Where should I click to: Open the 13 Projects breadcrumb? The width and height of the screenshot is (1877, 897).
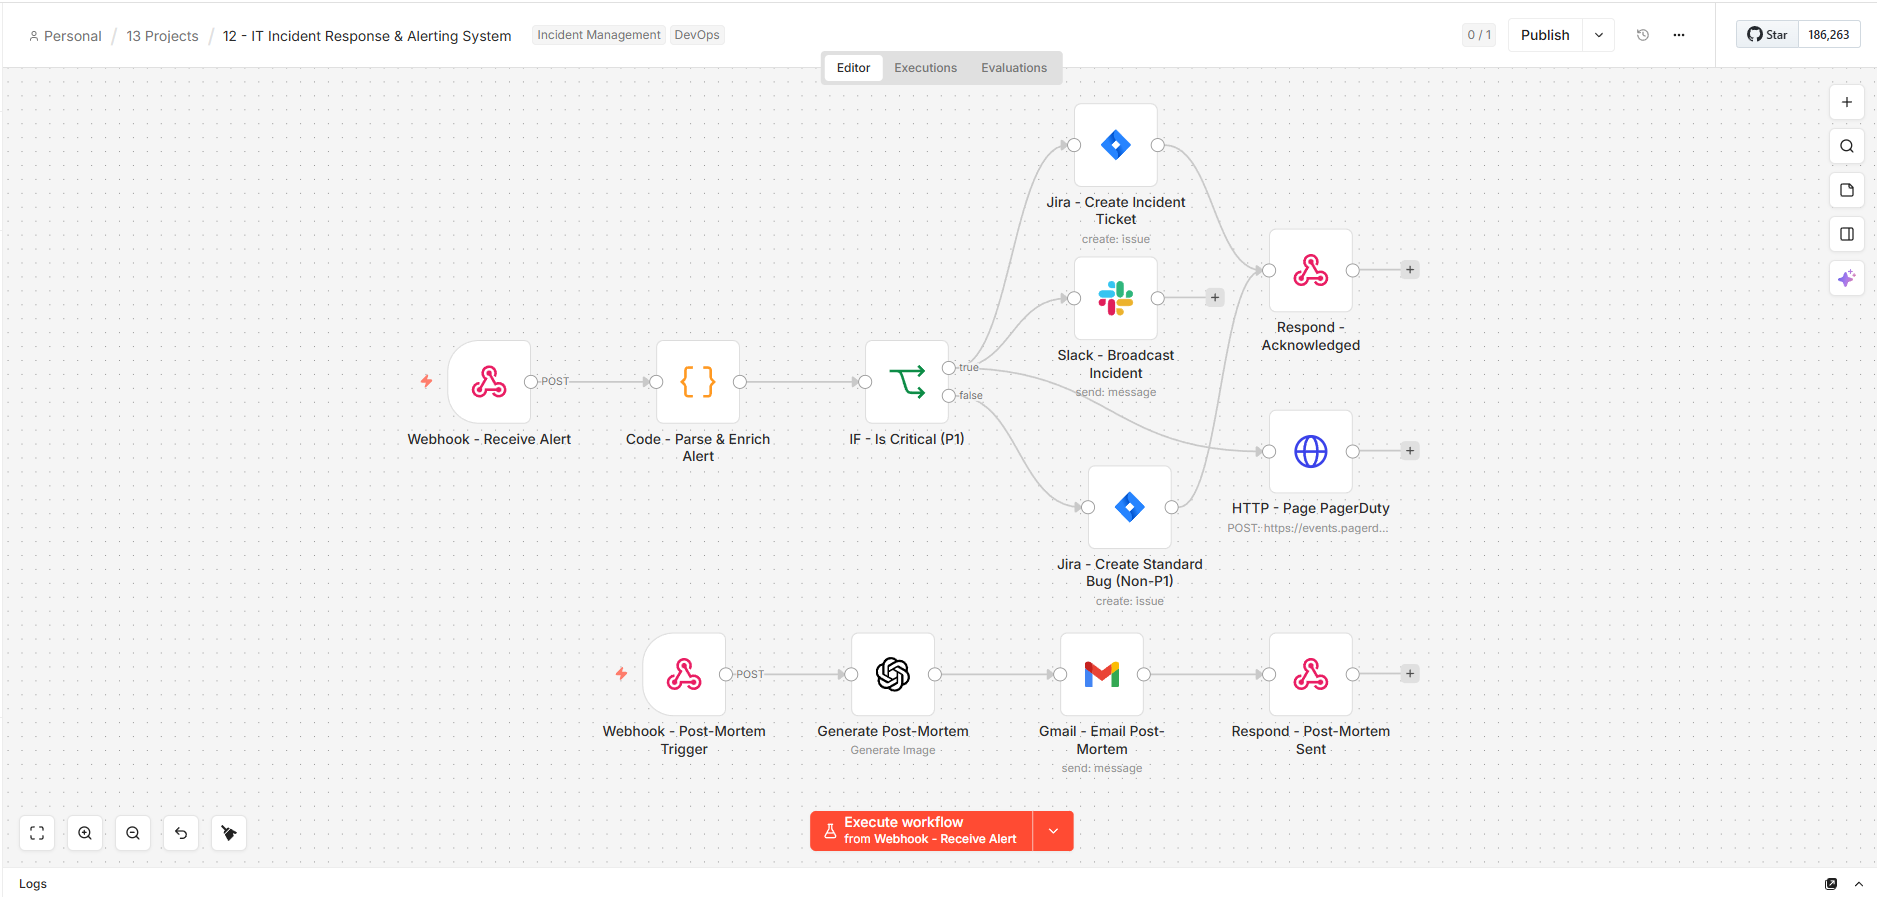click(x=162, y=36)
